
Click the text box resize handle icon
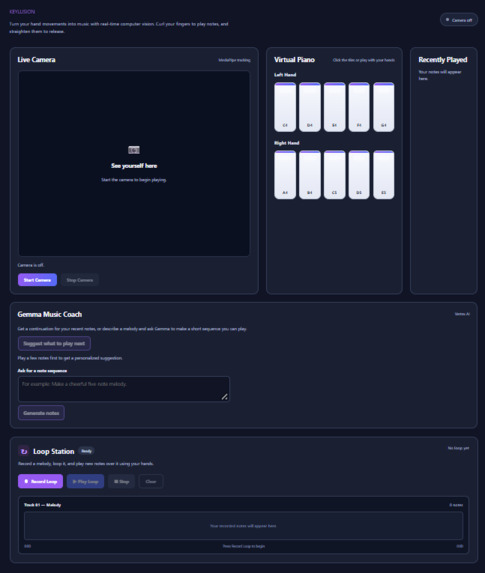coord(224,396)
